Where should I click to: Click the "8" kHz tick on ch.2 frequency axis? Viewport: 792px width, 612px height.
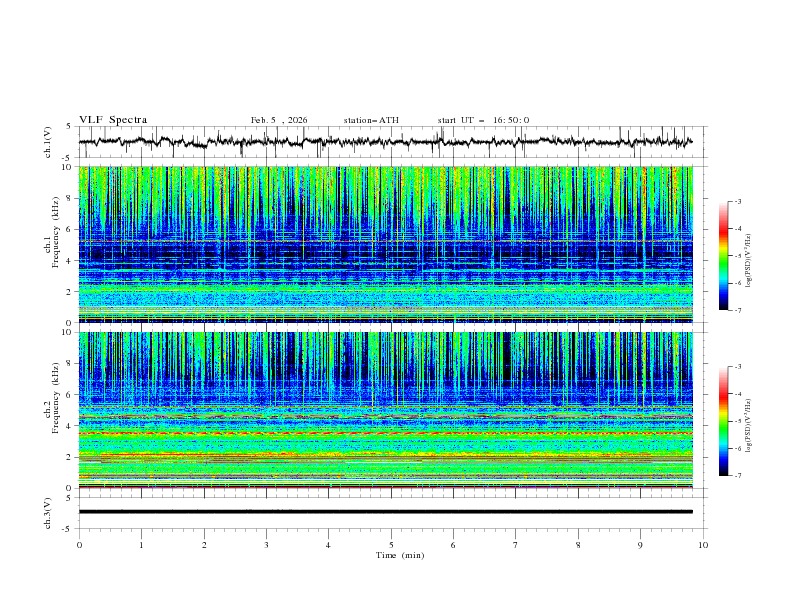click(x=69, y=364)
